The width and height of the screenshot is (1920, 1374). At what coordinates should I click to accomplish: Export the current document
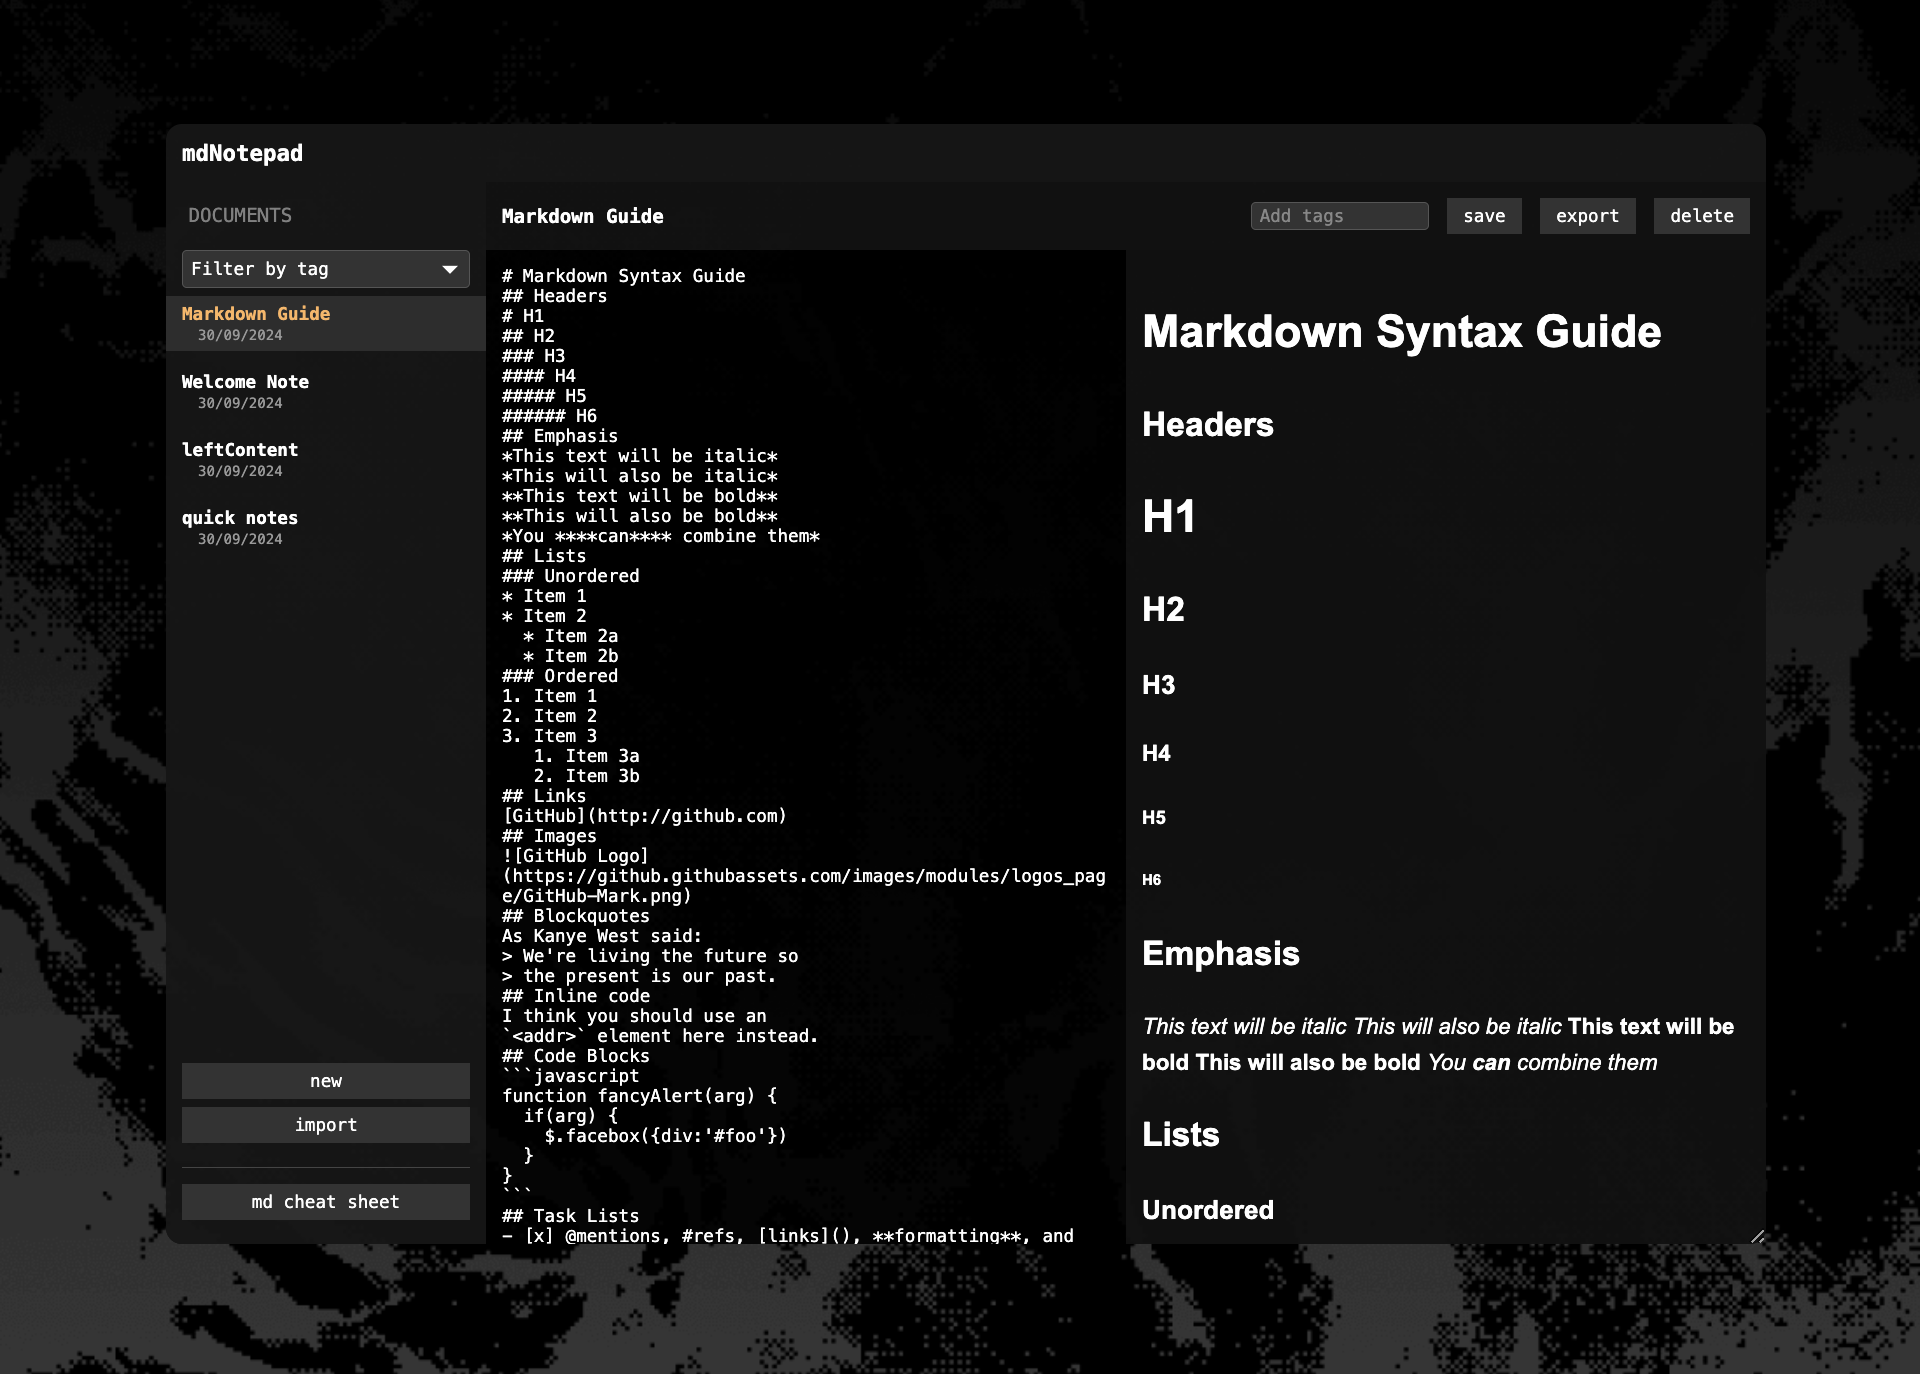[x=1587, y=216]
